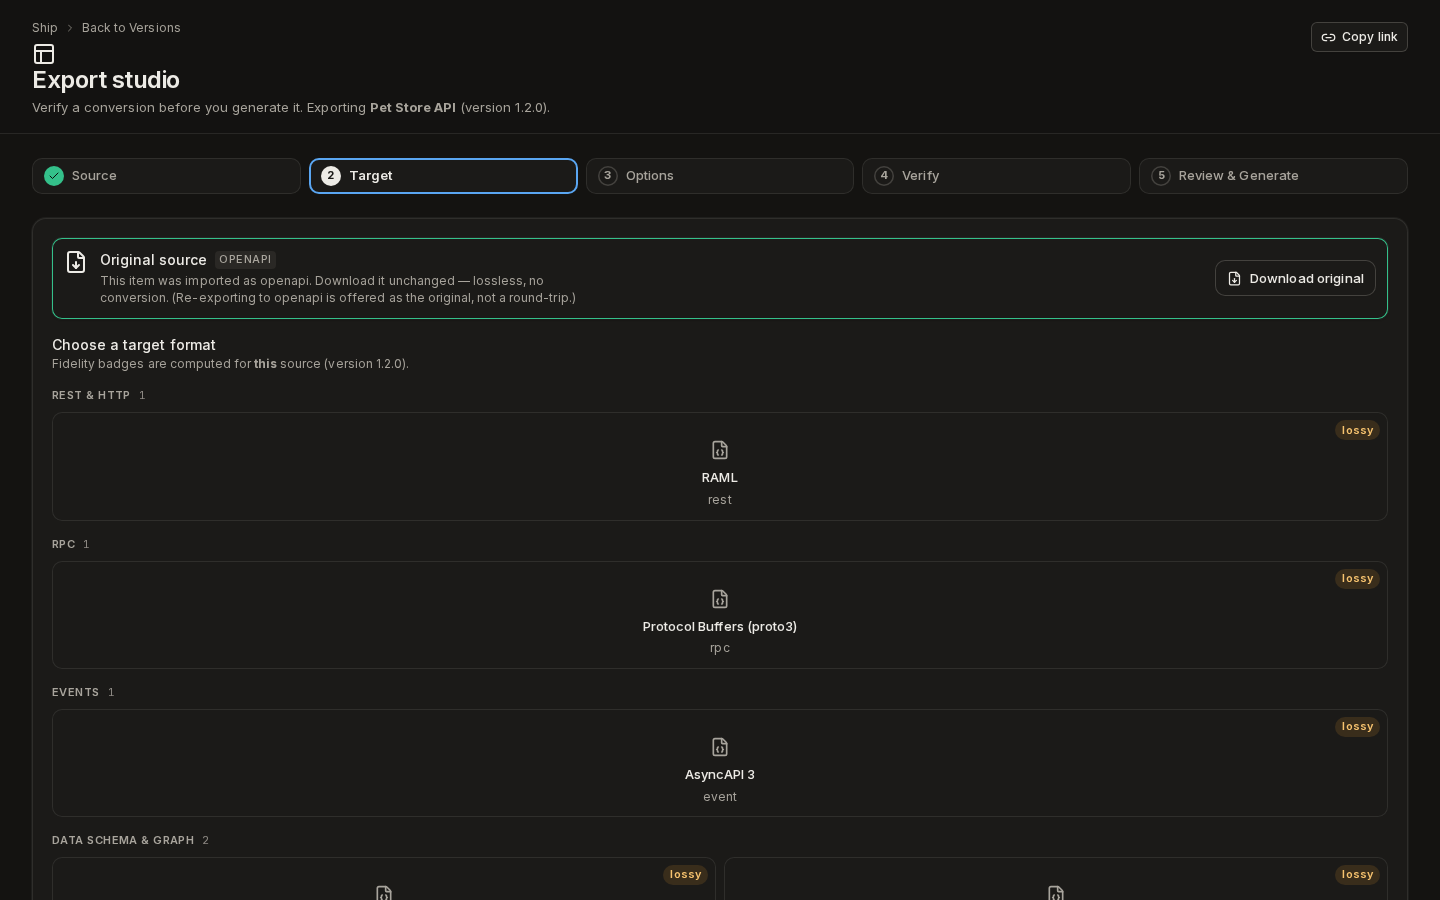The height and width of the screenshot is (900, 1440).
Task: Click the green checkmark on Source step
Action: click(x=54, y=176)
